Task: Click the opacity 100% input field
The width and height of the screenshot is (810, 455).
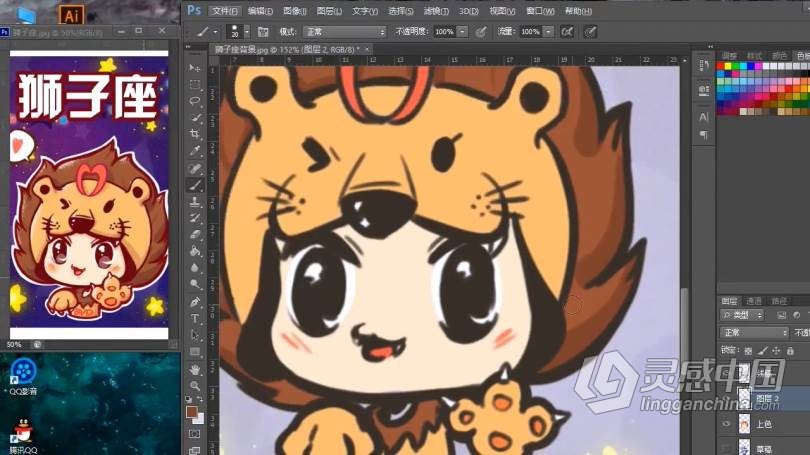Action: tap(445, 32)
